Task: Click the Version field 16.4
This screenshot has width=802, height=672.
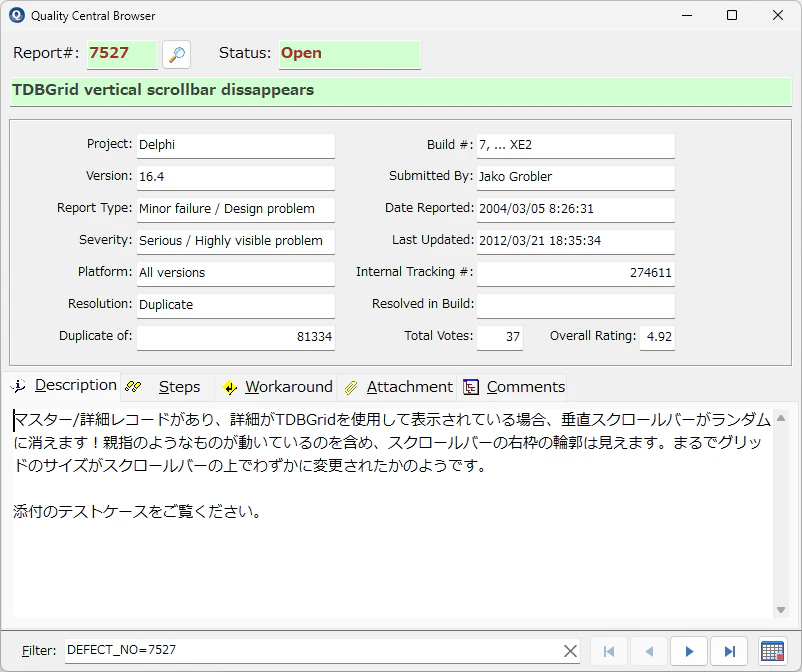Action: tap(236, 177)
